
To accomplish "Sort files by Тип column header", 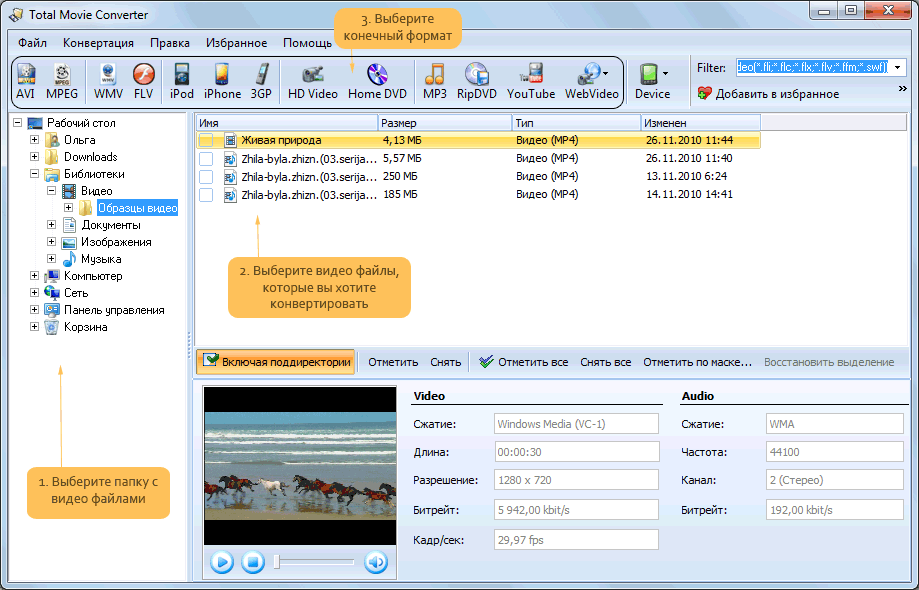I will pyautogui.click(x=577, y=123).
